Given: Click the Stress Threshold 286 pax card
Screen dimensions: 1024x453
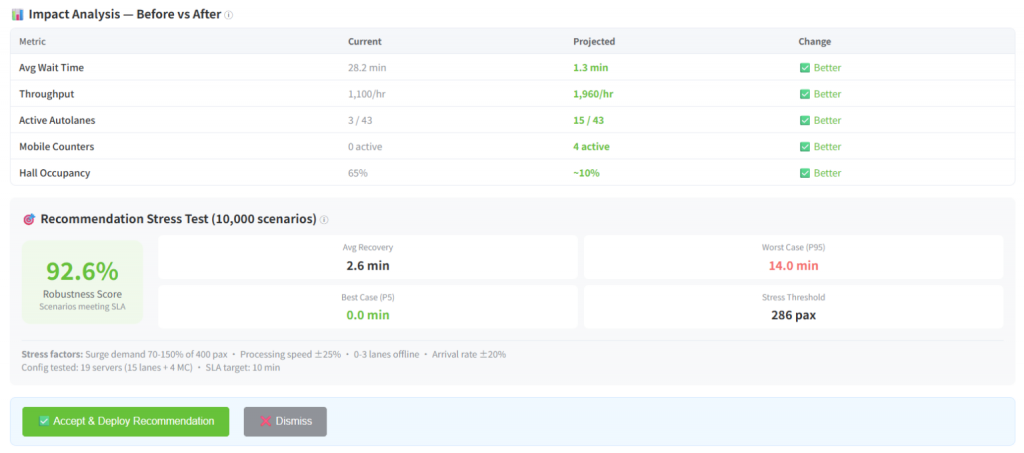Looking at the screenshot, I should point(793,307).
